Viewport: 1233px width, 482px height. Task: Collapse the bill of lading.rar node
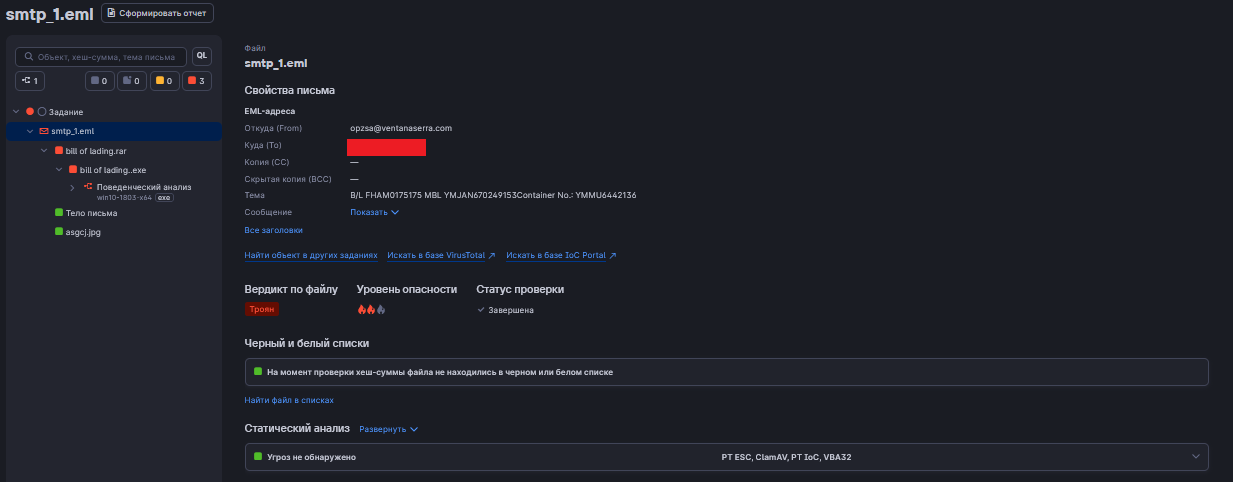point(44,151)
